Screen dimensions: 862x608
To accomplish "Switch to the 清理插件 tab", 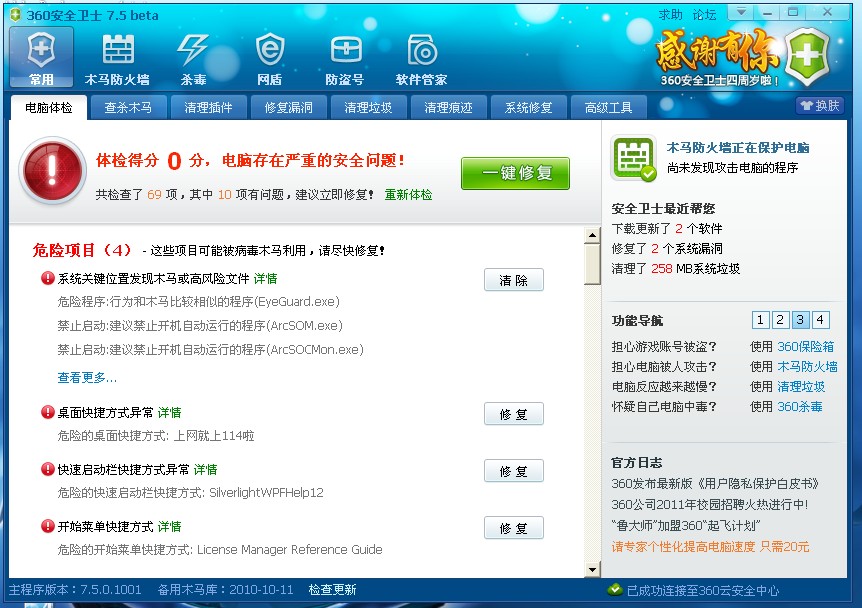I will [x=208, y=108].
